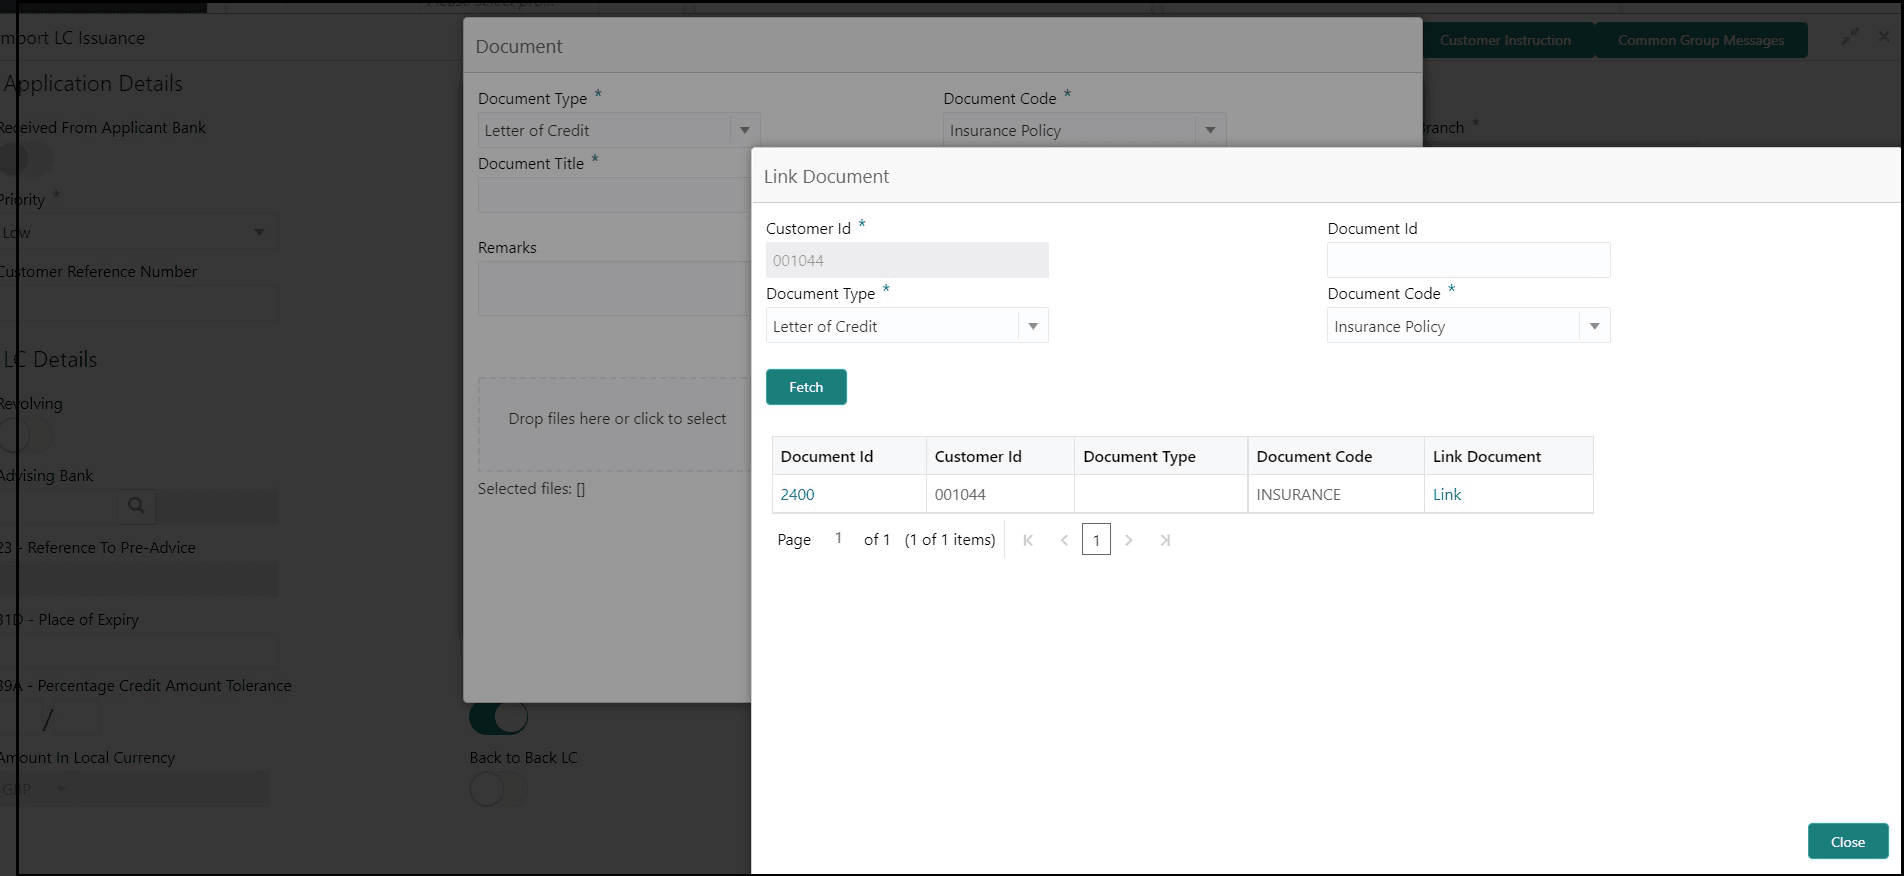Click Drop files here upload area
The width and height of the screenshot is (1904, 876).
click(x=615, y=424)
